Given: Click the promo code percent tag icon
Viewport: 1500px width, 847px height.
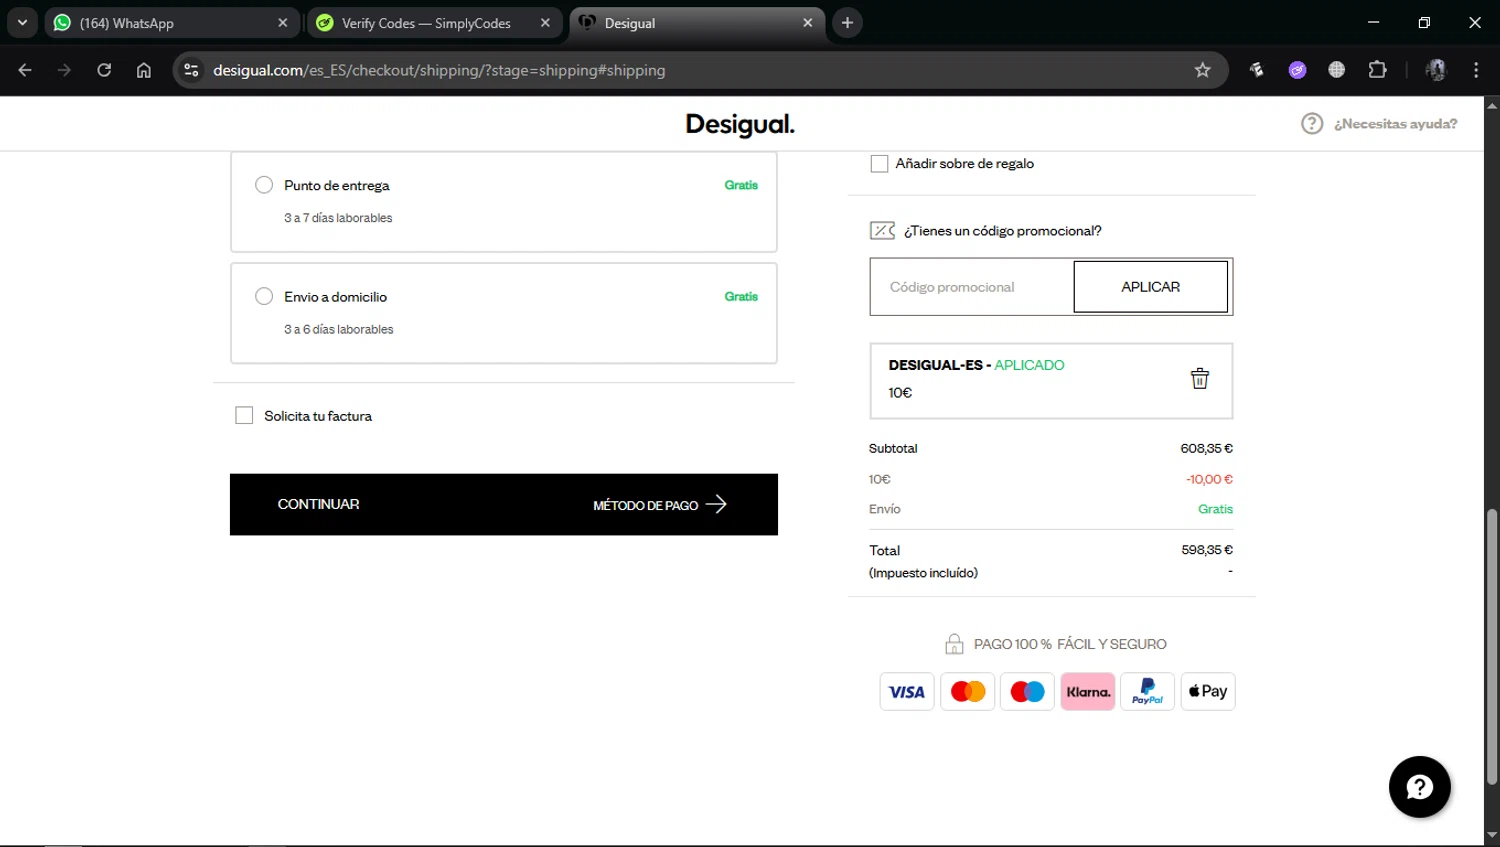Looking at the screenshot, I should 882,231.
